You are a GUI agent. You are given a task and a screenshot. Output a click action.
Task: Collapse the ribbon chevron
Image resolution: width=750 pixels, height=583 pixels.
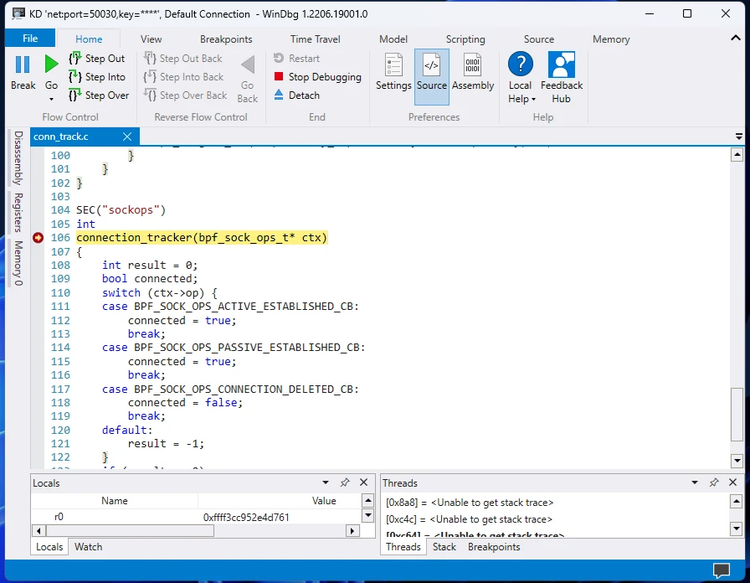(735, 38)
